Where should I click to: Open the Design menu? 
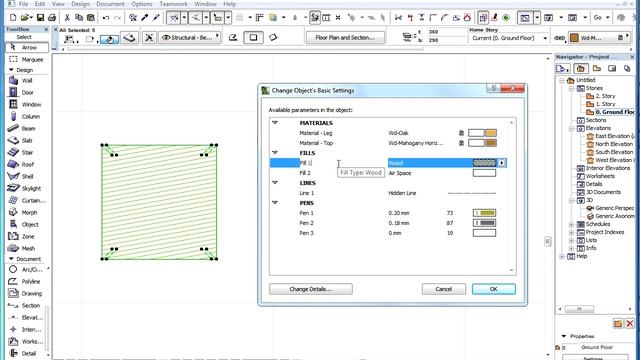click(x=80, y=4)
